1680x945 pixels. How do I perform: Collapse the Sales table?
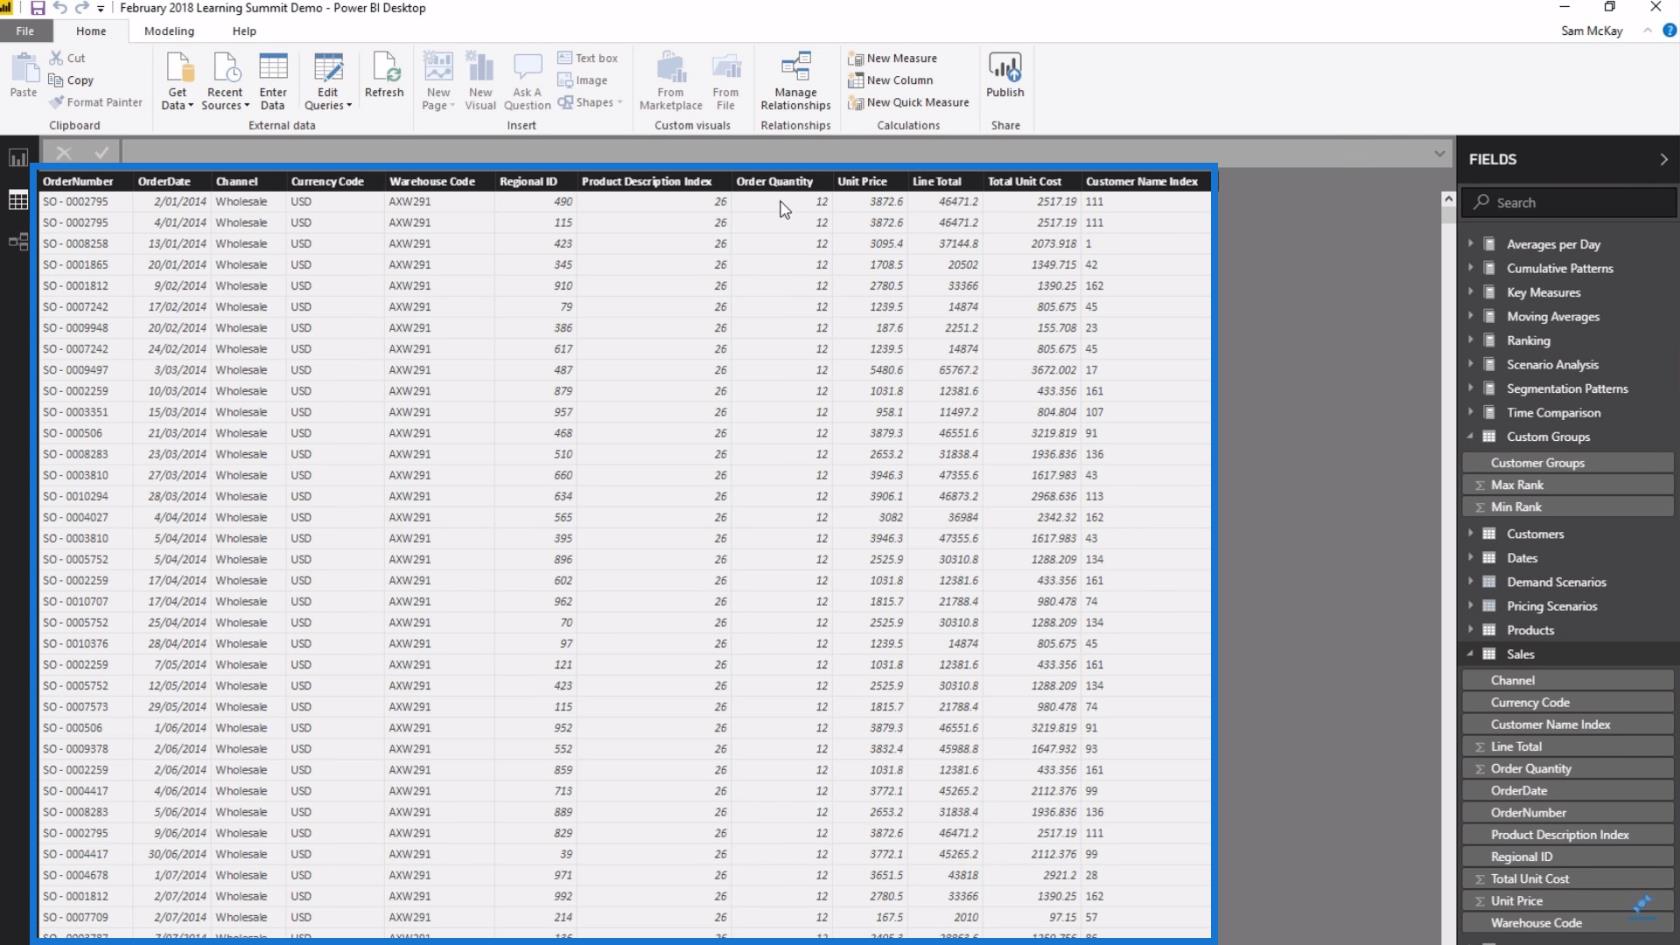pyautogui.click(x=1471, y=653)
